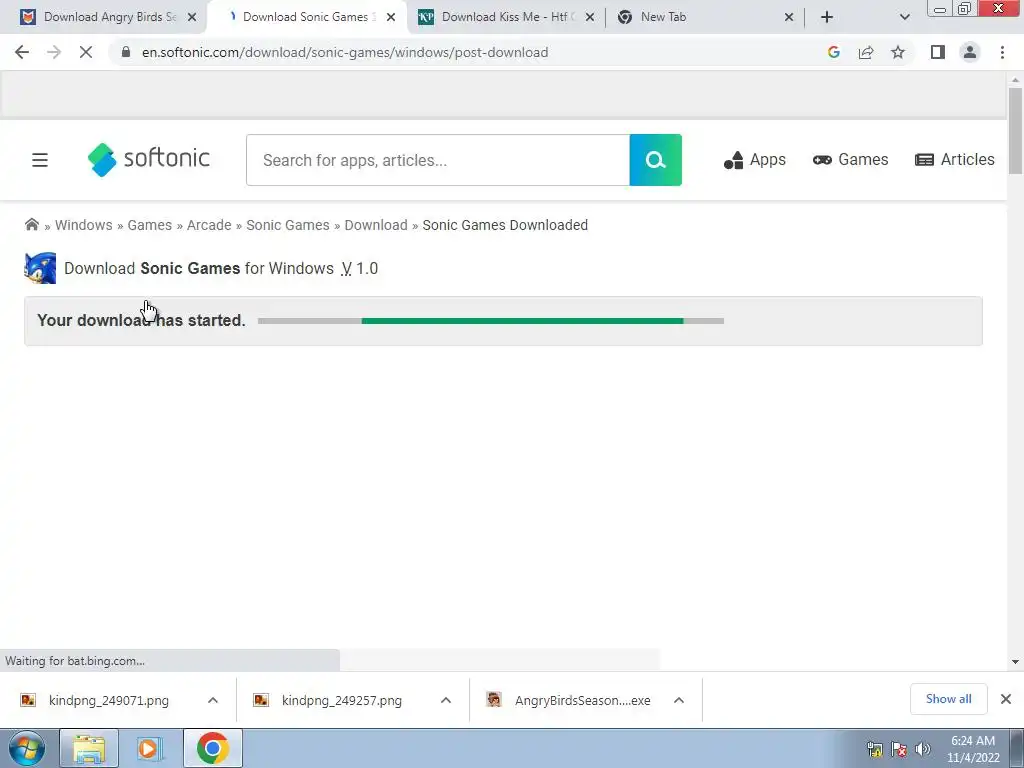Viewport: 1024px width, 768px height.
Task: Open a new browser tab
Action: [x=827, y=17]
